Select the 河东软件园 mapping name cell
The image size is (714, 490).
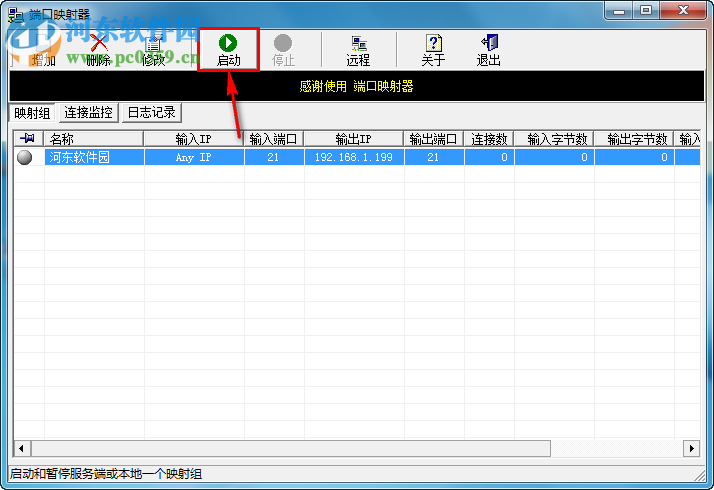click(x=94, y=157)
